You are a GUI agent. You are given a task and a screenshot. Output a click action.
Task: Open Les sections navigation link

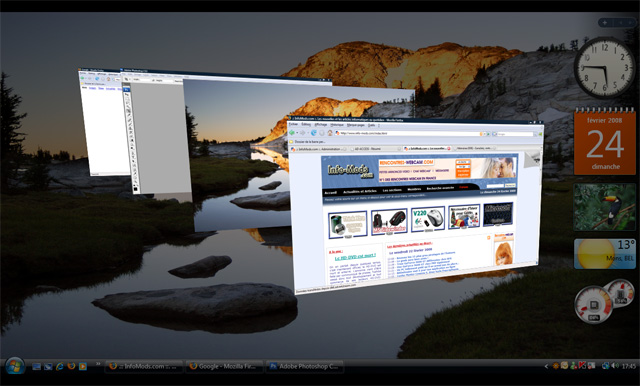pos(392,190)
